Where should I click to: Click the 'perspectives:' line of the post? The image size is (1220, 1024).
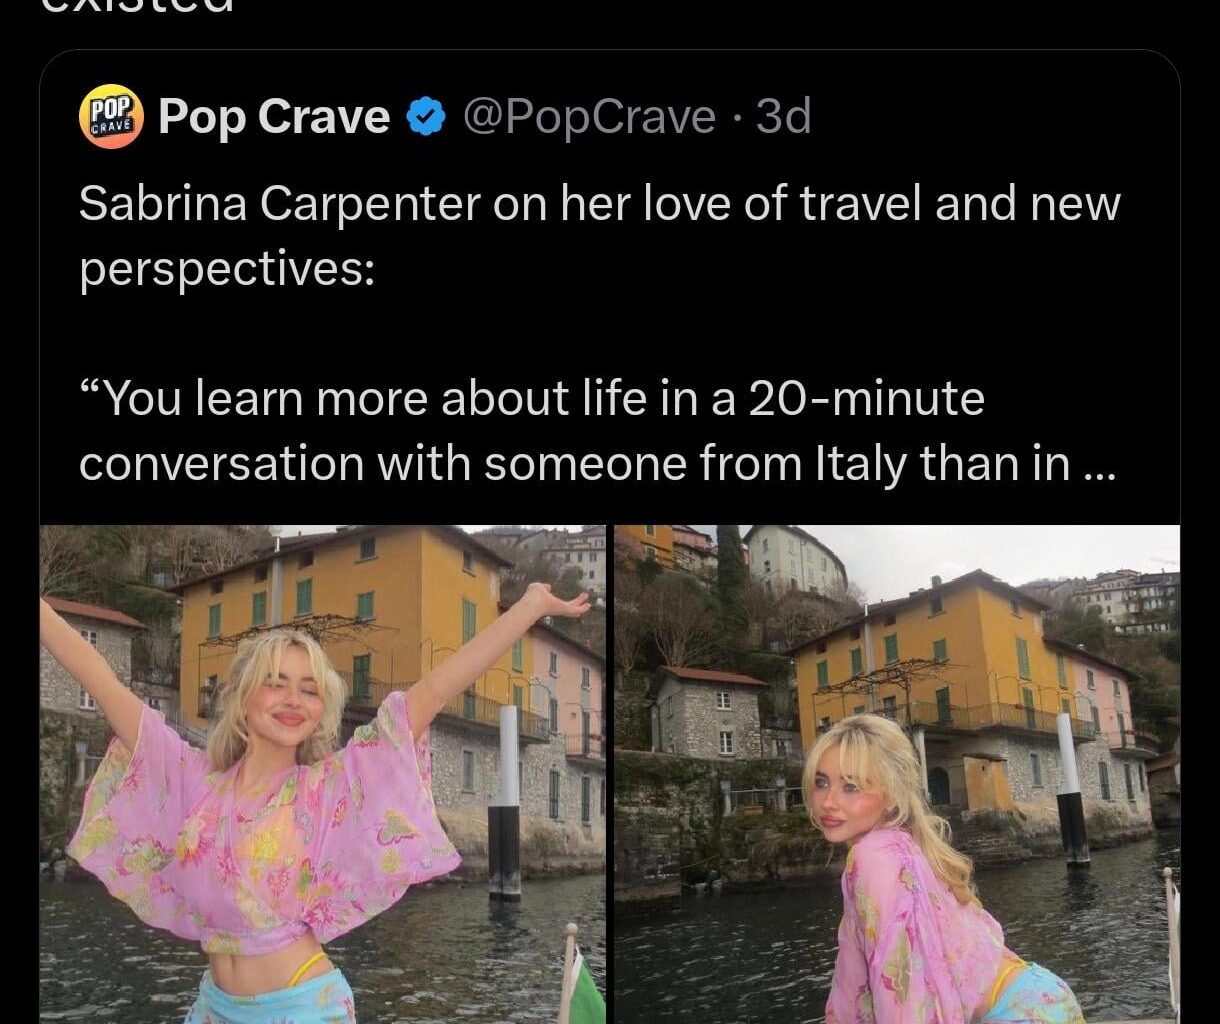pyautogui.click(x=227, y=271)
